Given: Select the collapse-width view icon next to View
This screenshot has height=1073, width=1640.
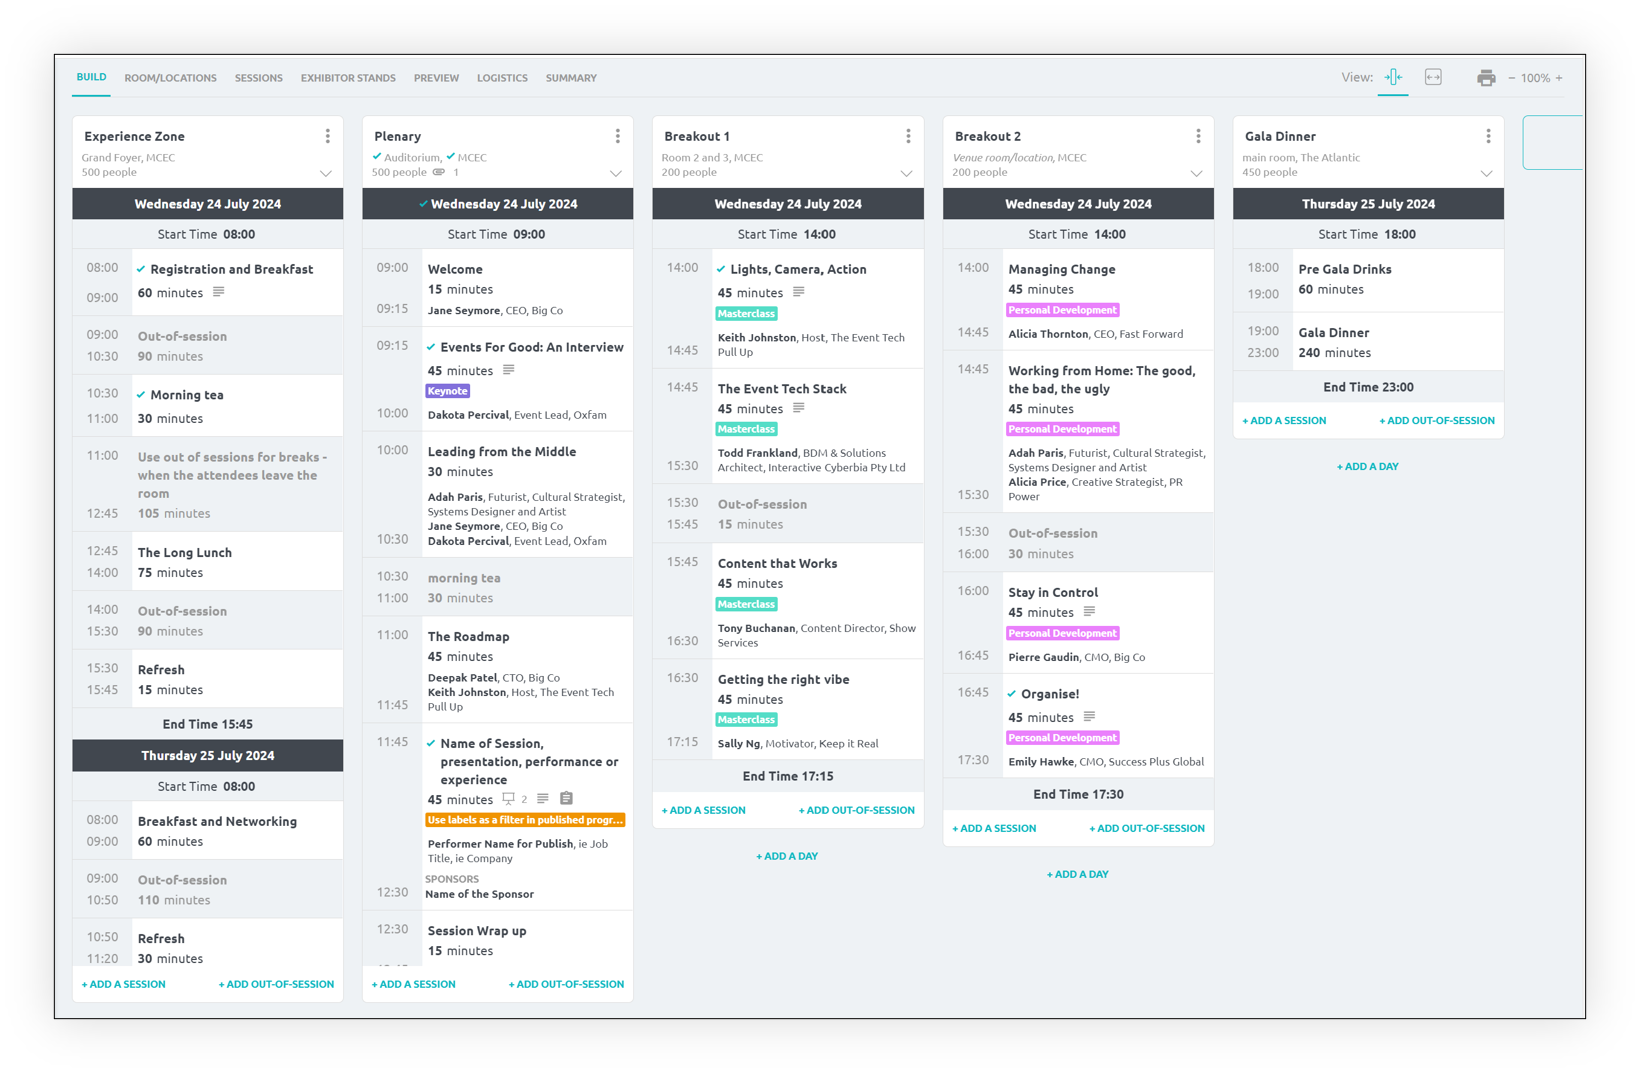Looking at the screenshot, I should click(x=1392, y=77).
